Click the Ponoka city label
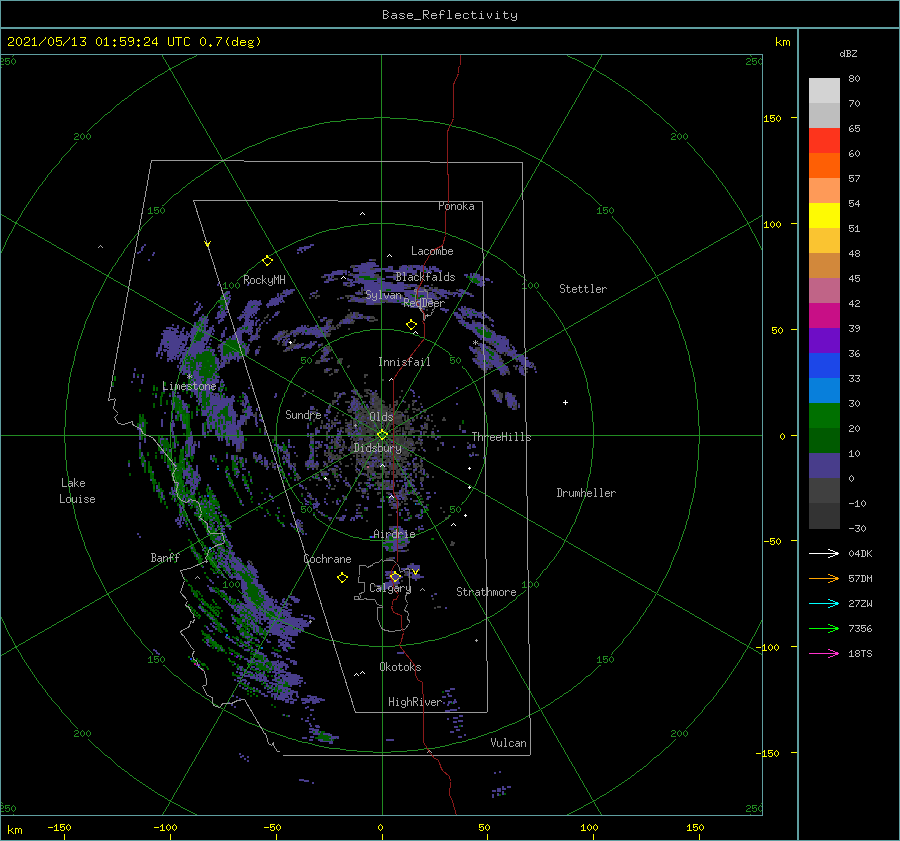 point(456,206)
